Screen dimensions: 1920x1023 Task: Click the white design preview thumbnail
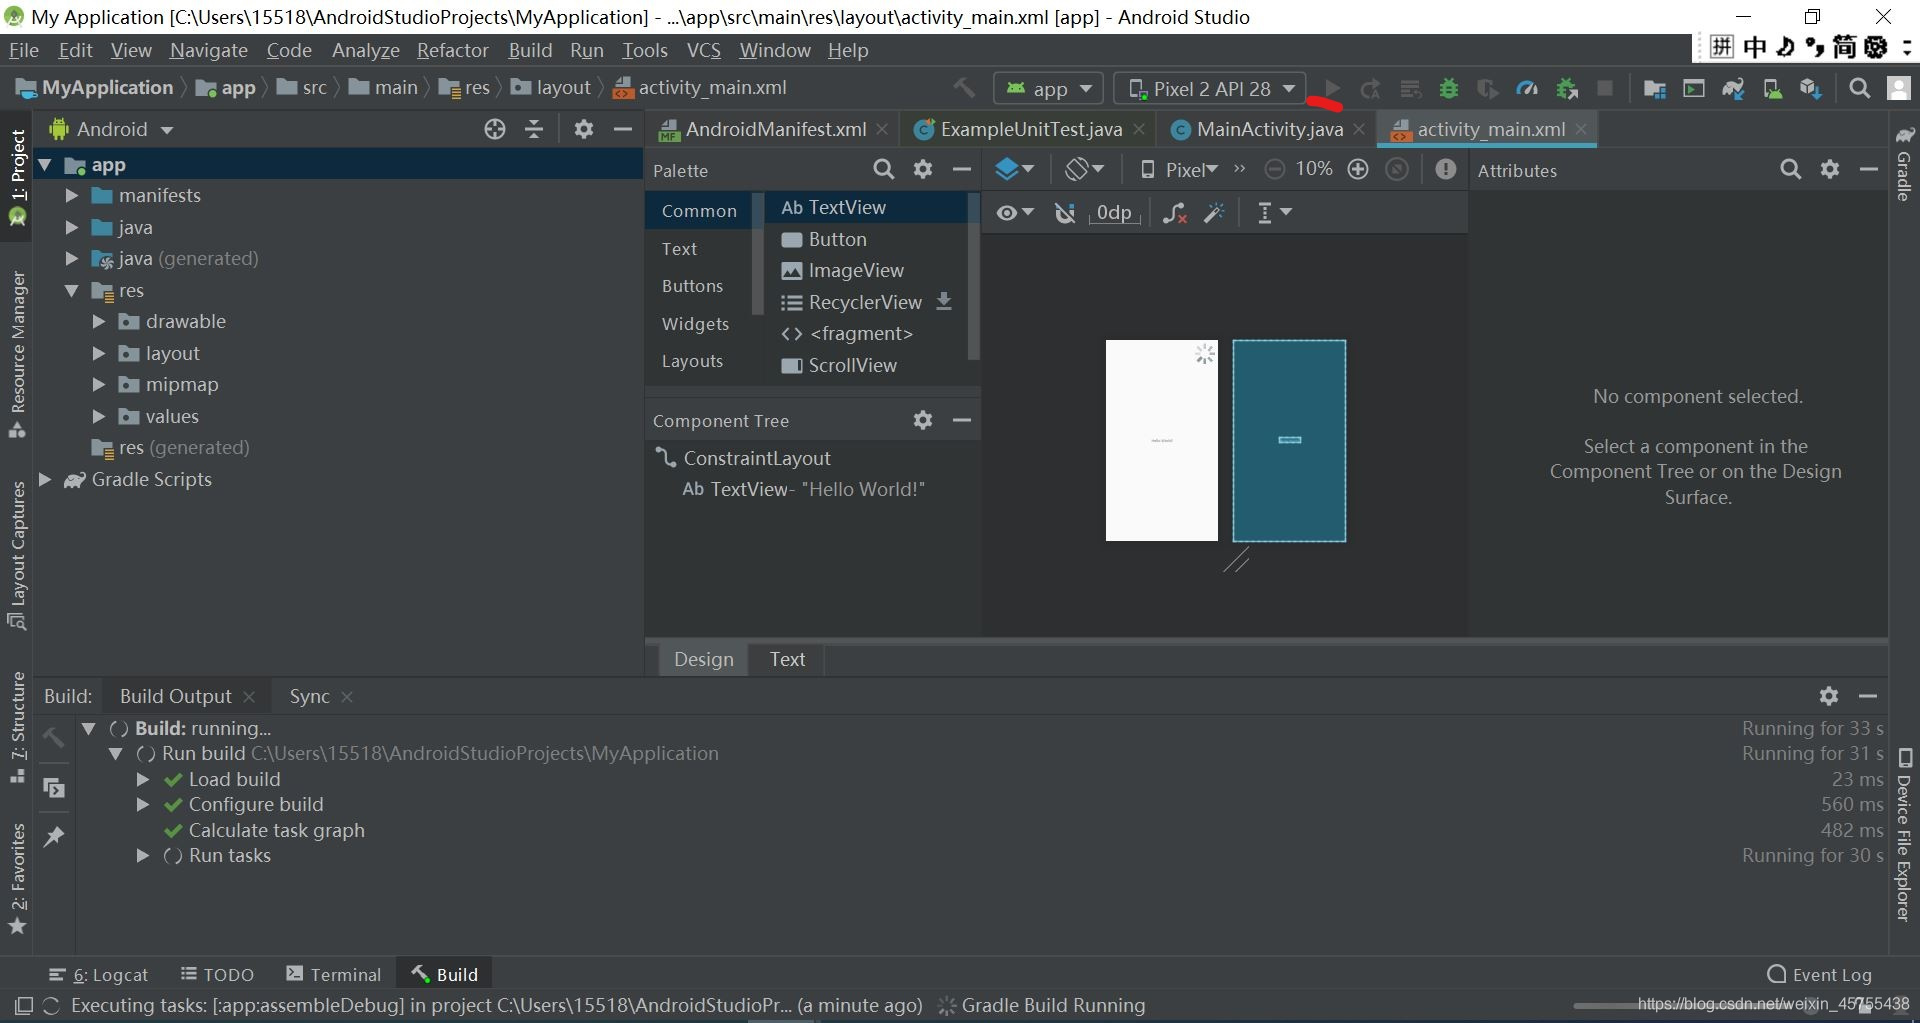coord(1161,440)
